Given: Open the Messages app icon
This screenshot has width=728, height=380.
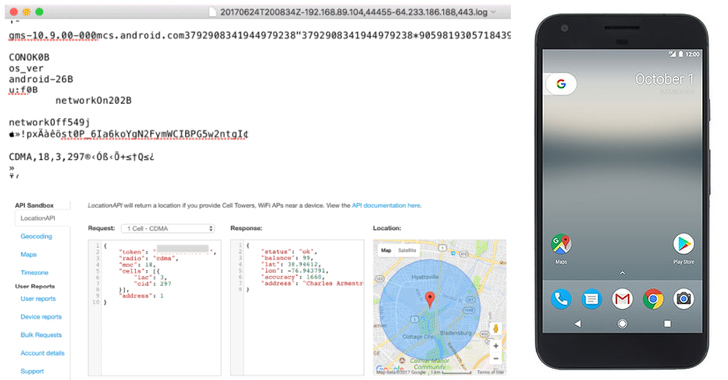Looking at the screenshot, I should pyautogui.click(x=592, y=299).
